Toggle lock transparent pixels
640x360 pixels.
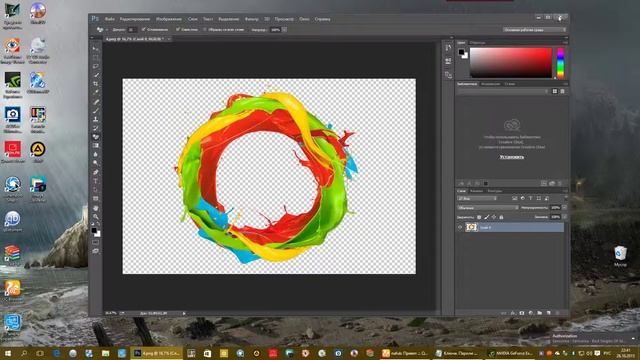coord(479,217)
